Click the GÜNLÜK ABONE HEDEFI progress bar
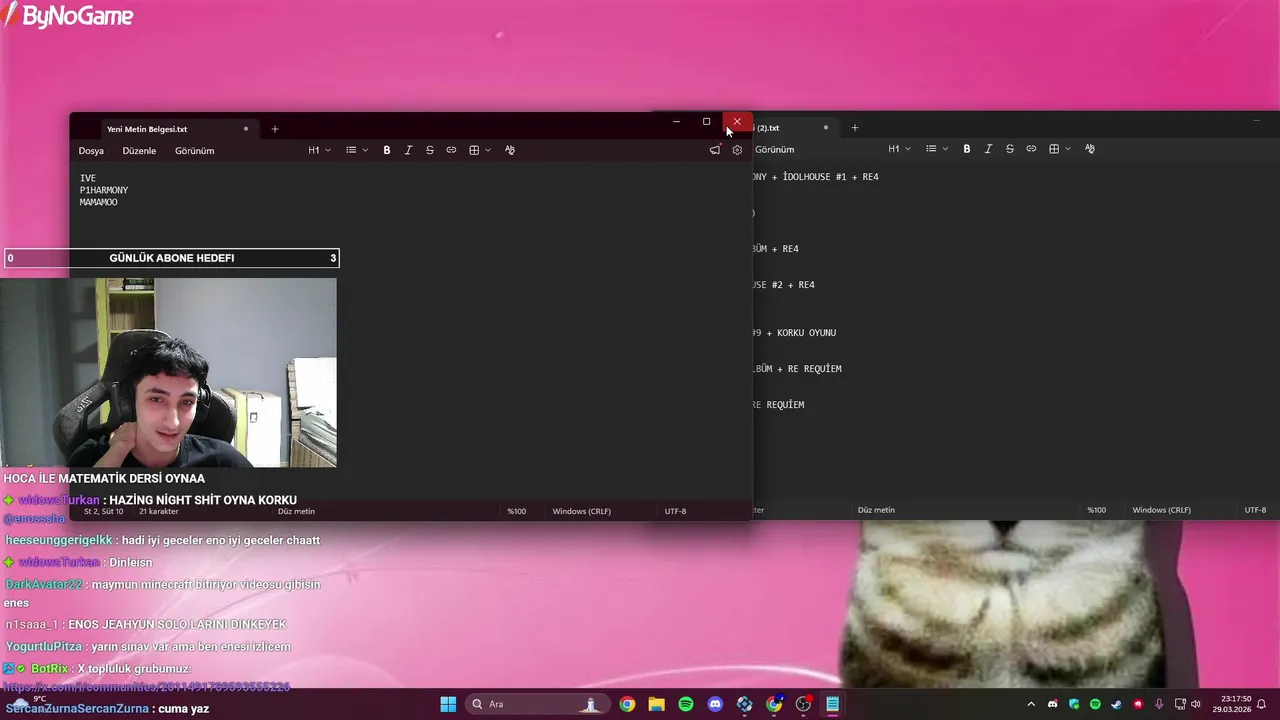Viewport: 1280px width, 720px height. coord(171,258)
